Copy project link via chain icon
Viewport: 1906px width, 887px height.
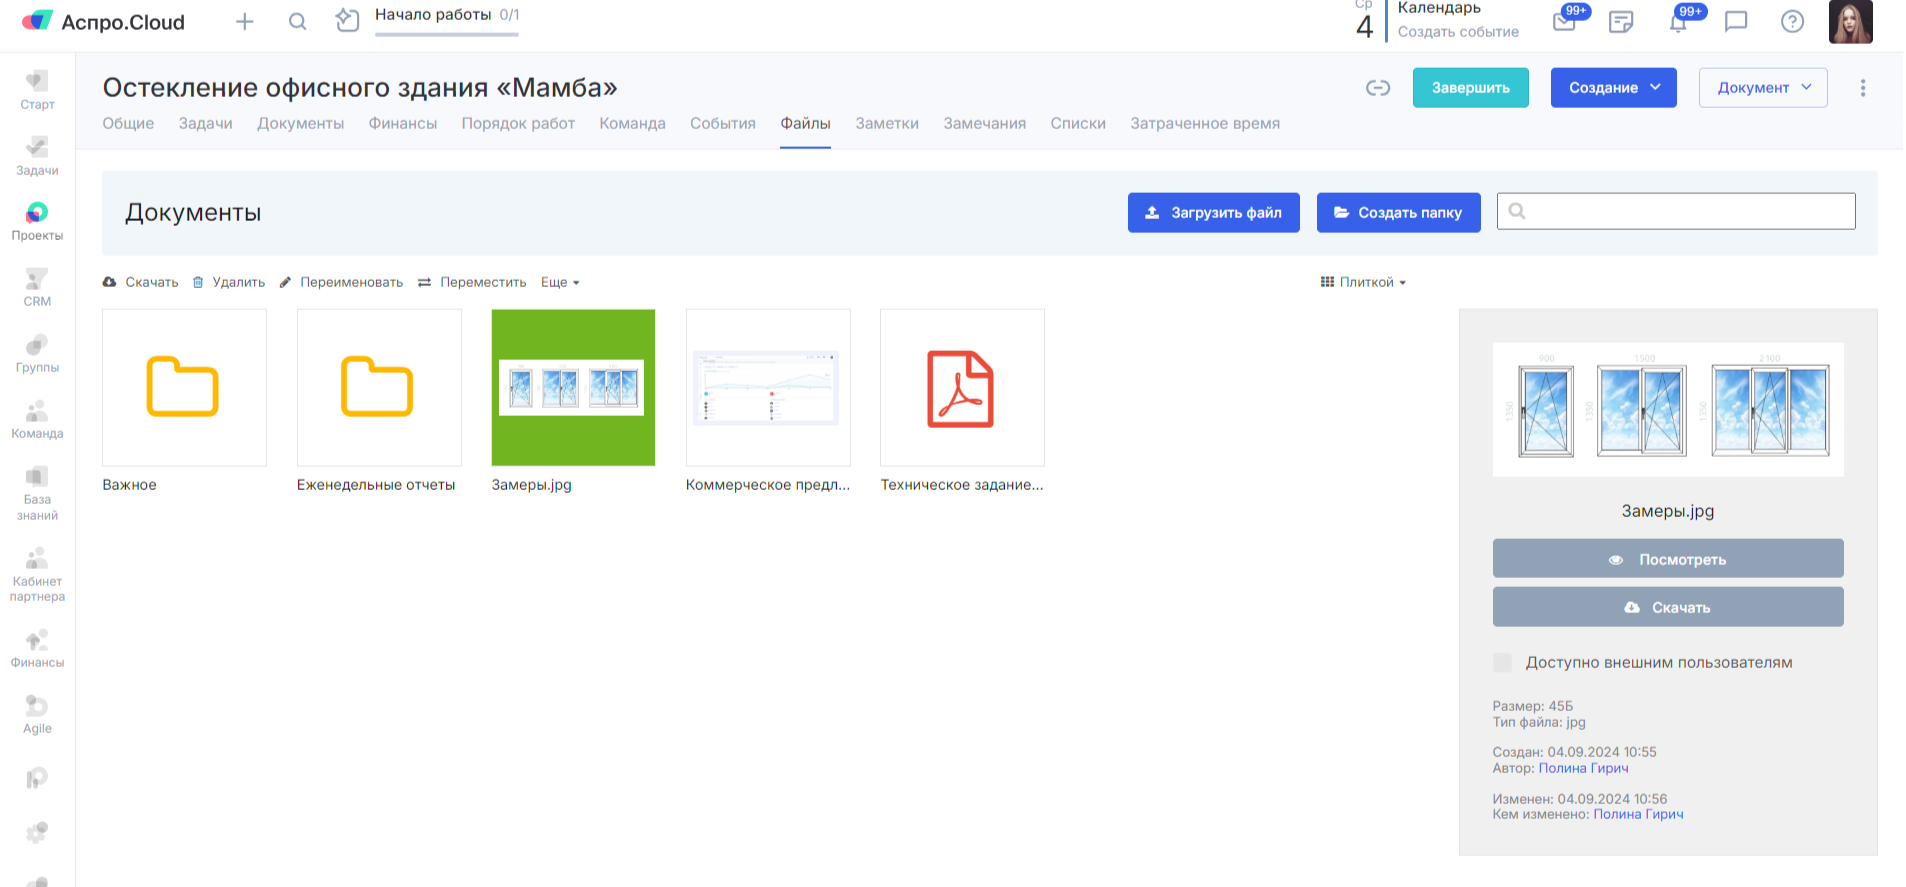(1378, 88)
